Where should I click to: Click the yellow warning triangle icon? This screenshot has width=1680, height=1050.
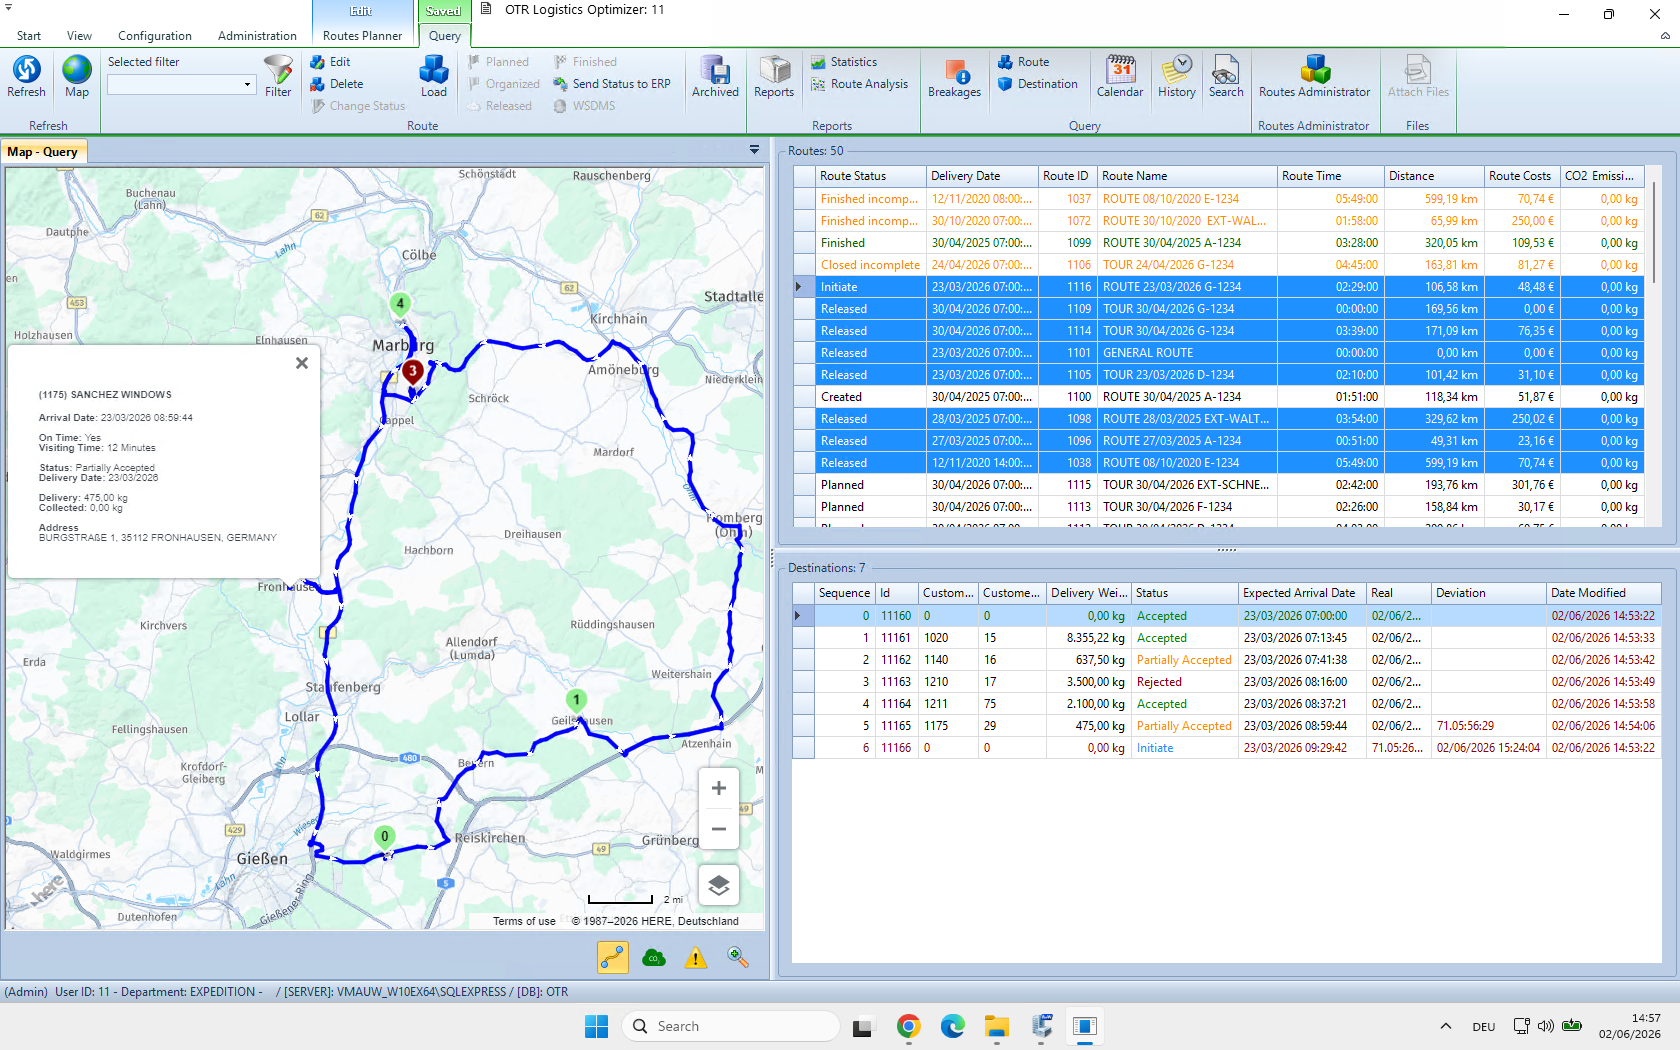(696, 958)
